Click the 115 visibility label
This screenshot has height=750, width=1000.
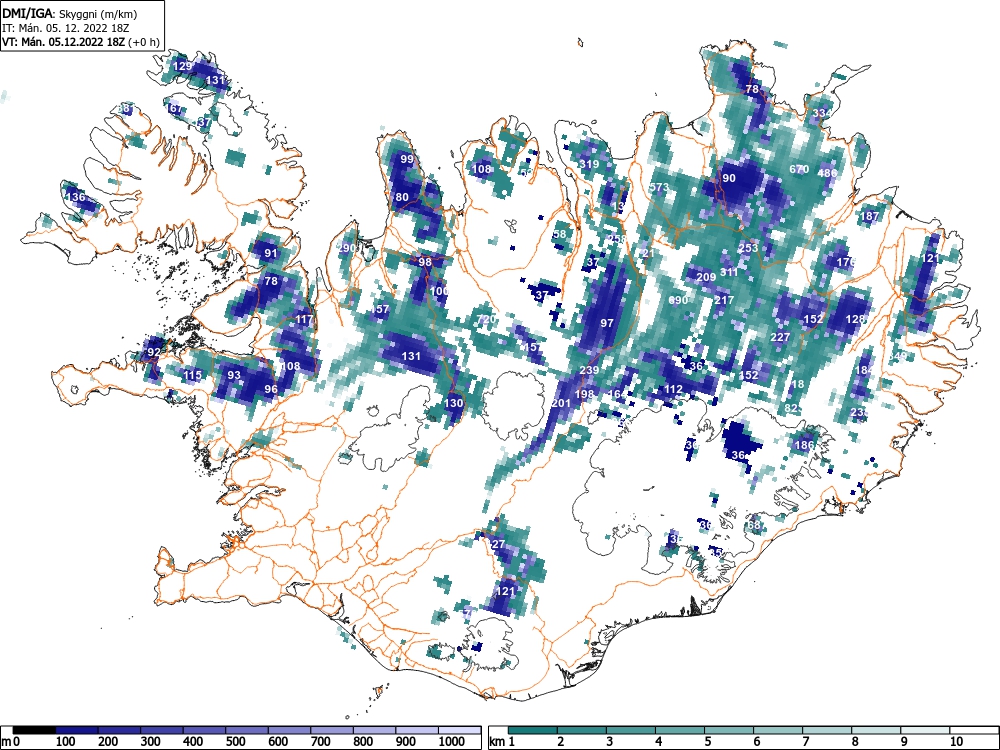tap(193, 376)
